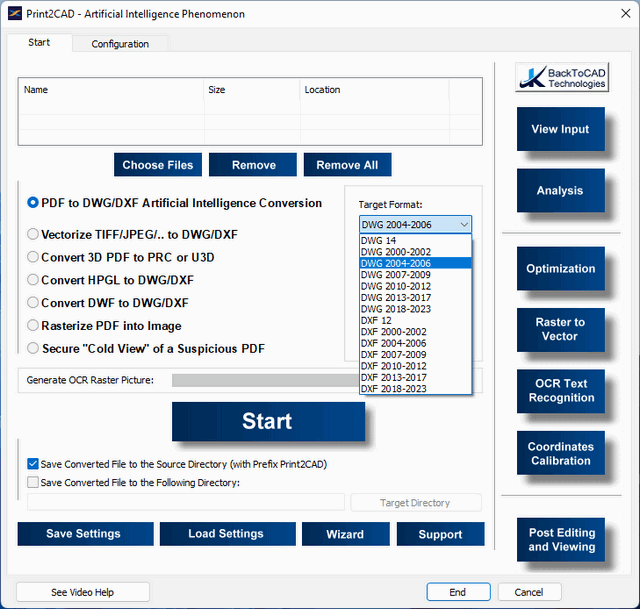Choose DWG 2018-2023 from format list
Image resolution: width=640 pixels, height=609 pixels.
click(x=394, y=310)
